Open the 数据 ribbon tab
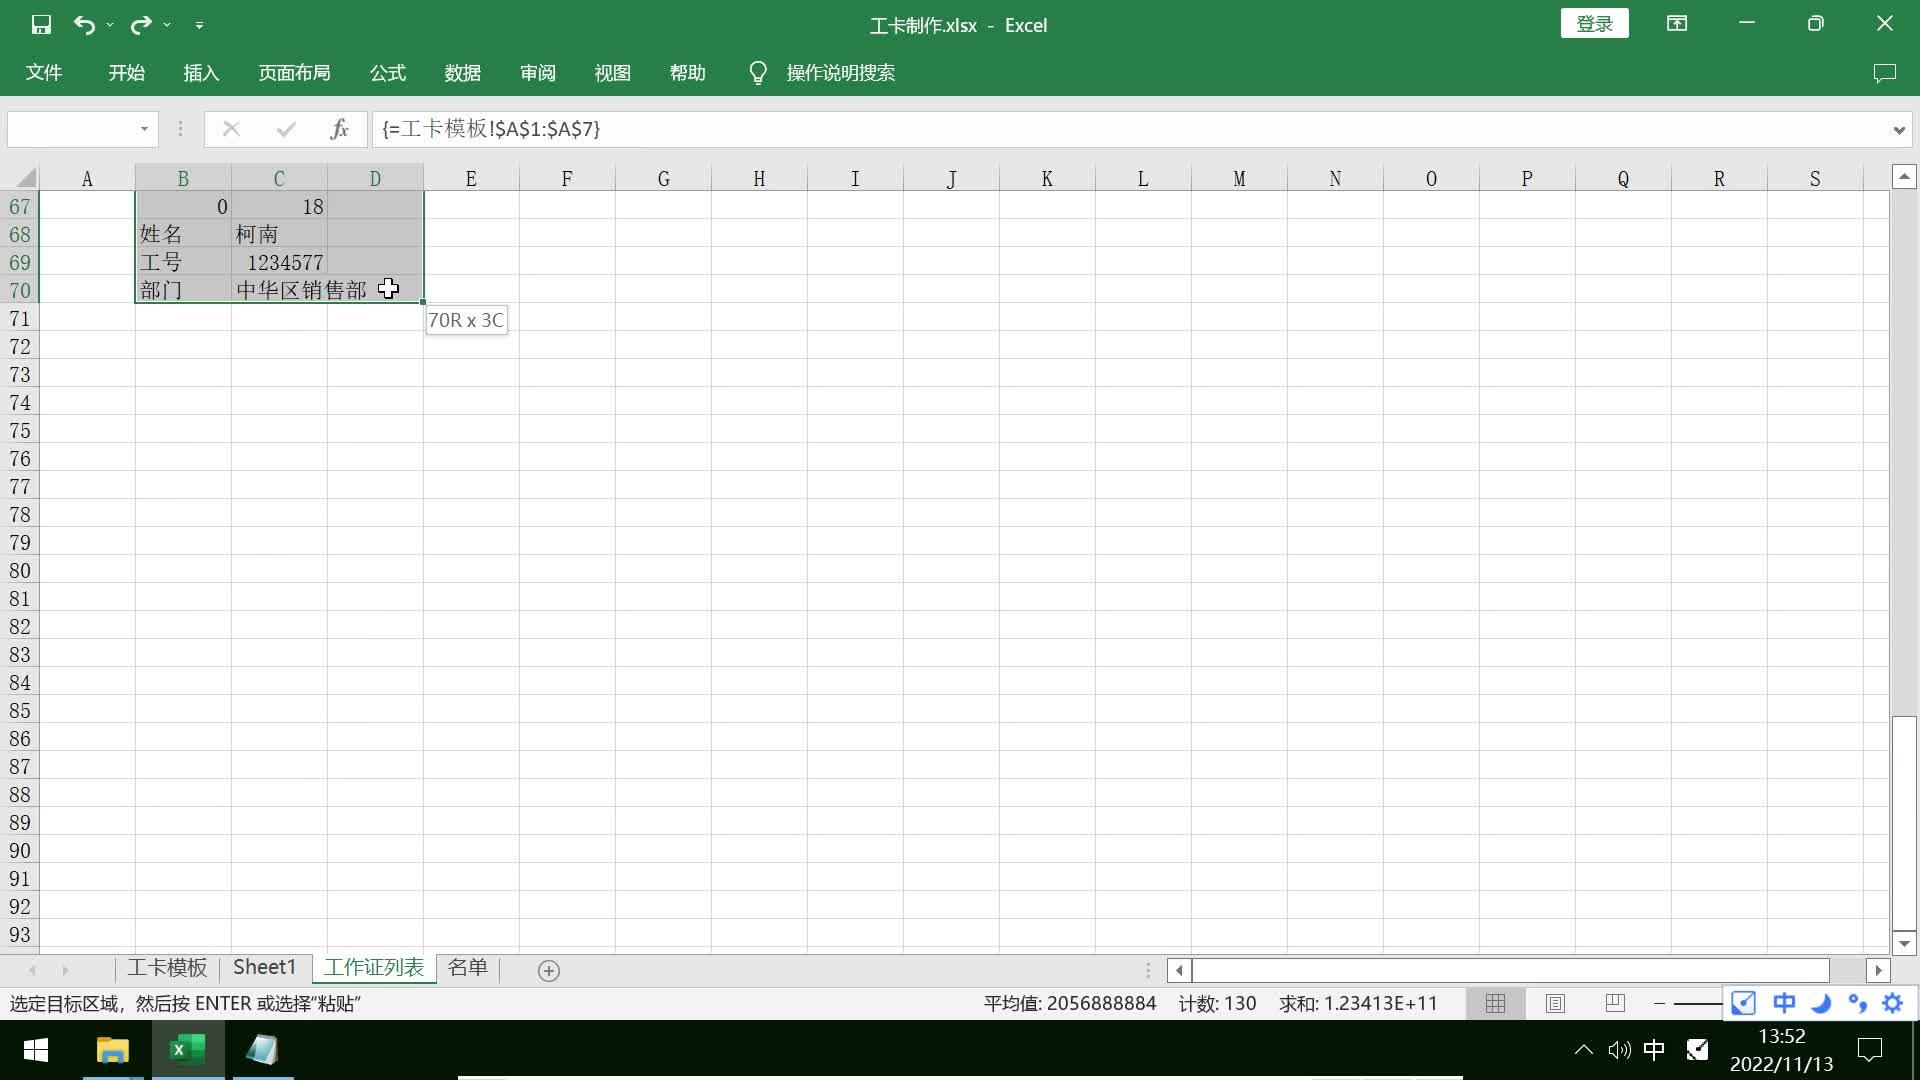Screen dimensions: 1920x1080 [463, 73]
